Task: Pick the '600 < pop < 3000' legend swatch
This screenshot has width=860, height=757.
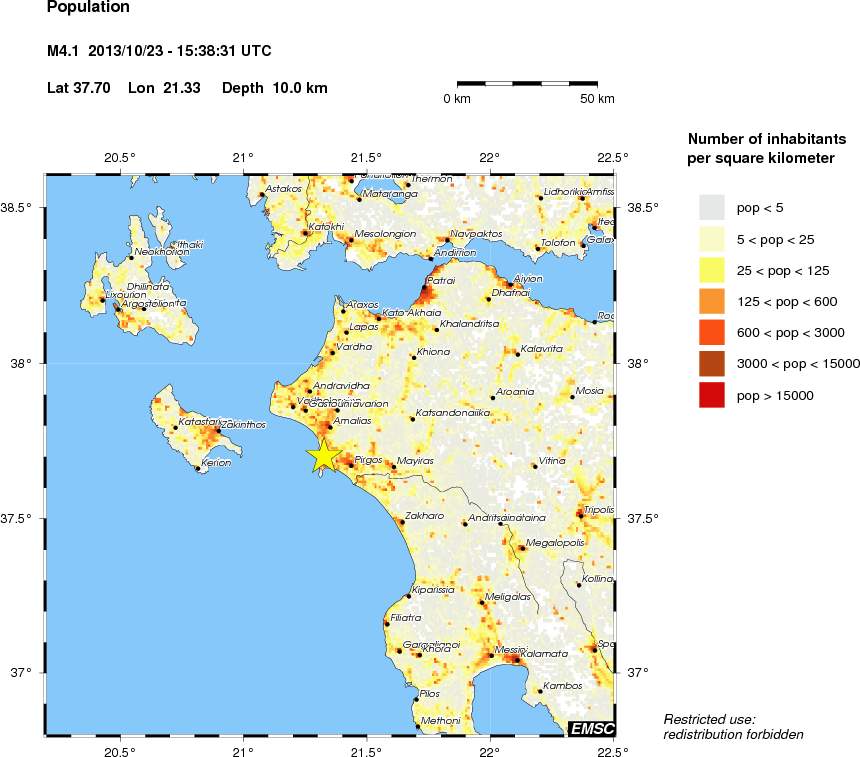Action: pos(711,333)
